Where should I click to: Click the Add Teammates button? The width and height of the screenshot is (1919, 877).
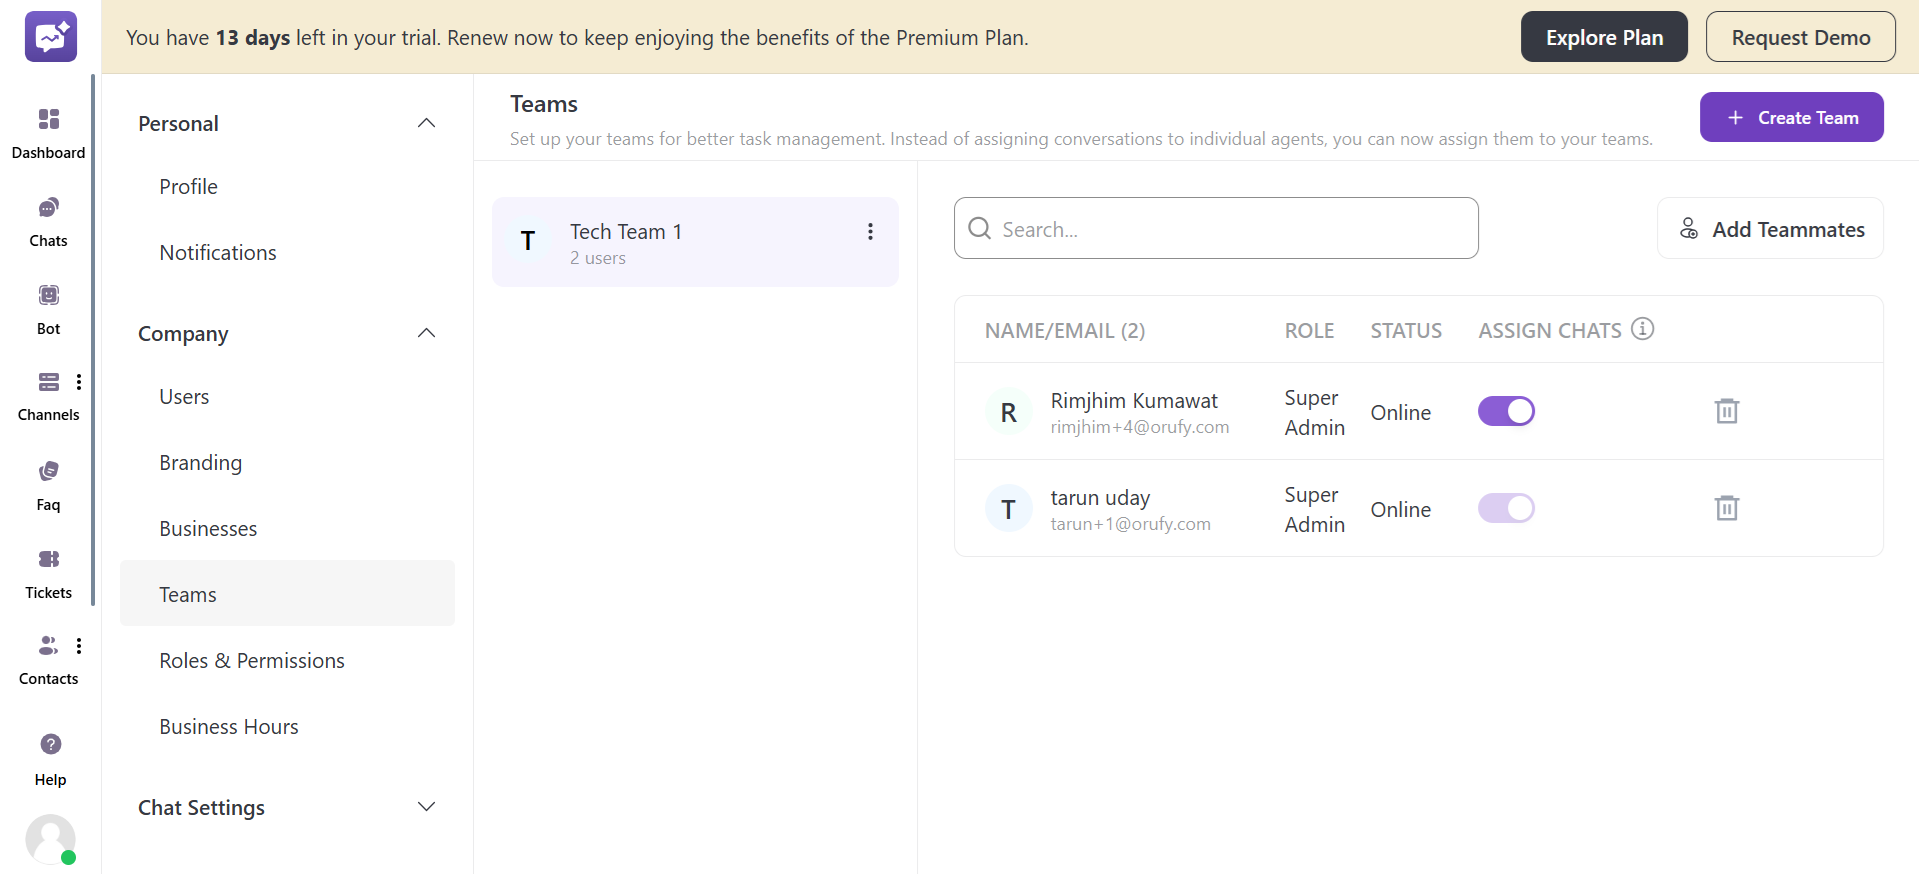1770,229
